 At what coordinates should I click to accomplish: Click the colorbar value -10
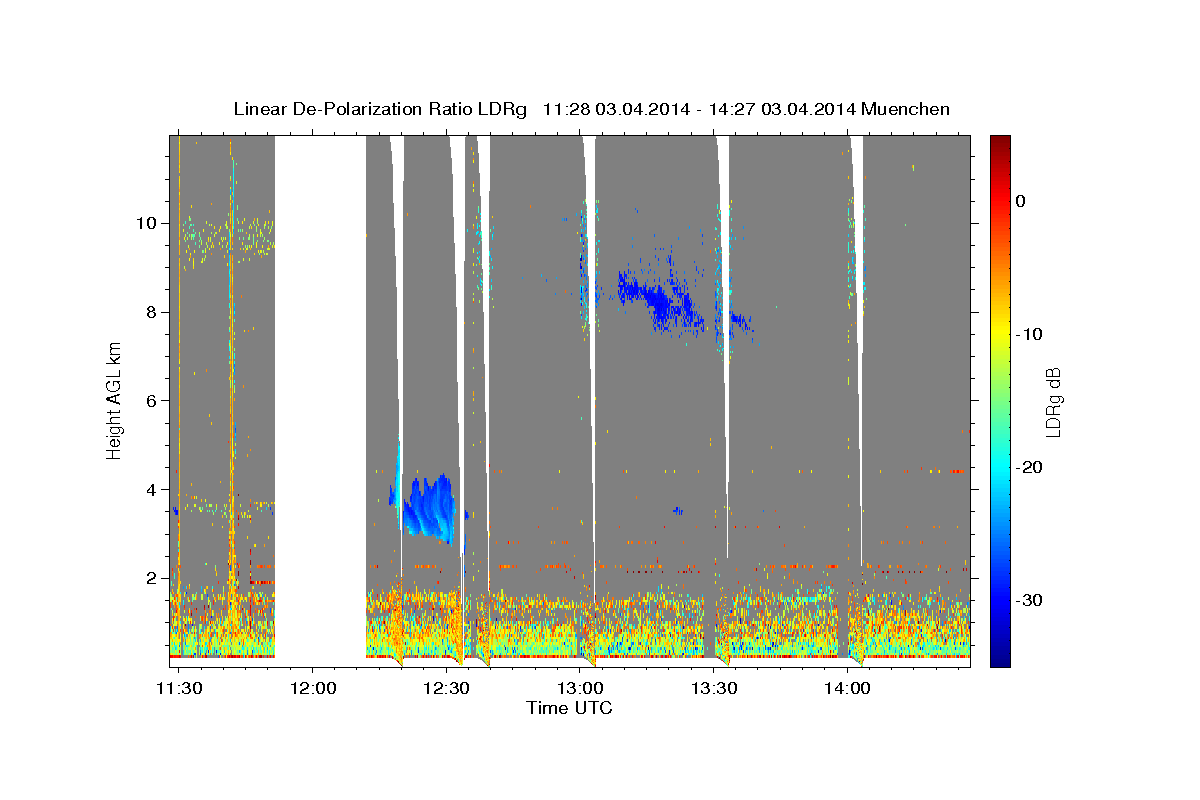[1030, 334]
